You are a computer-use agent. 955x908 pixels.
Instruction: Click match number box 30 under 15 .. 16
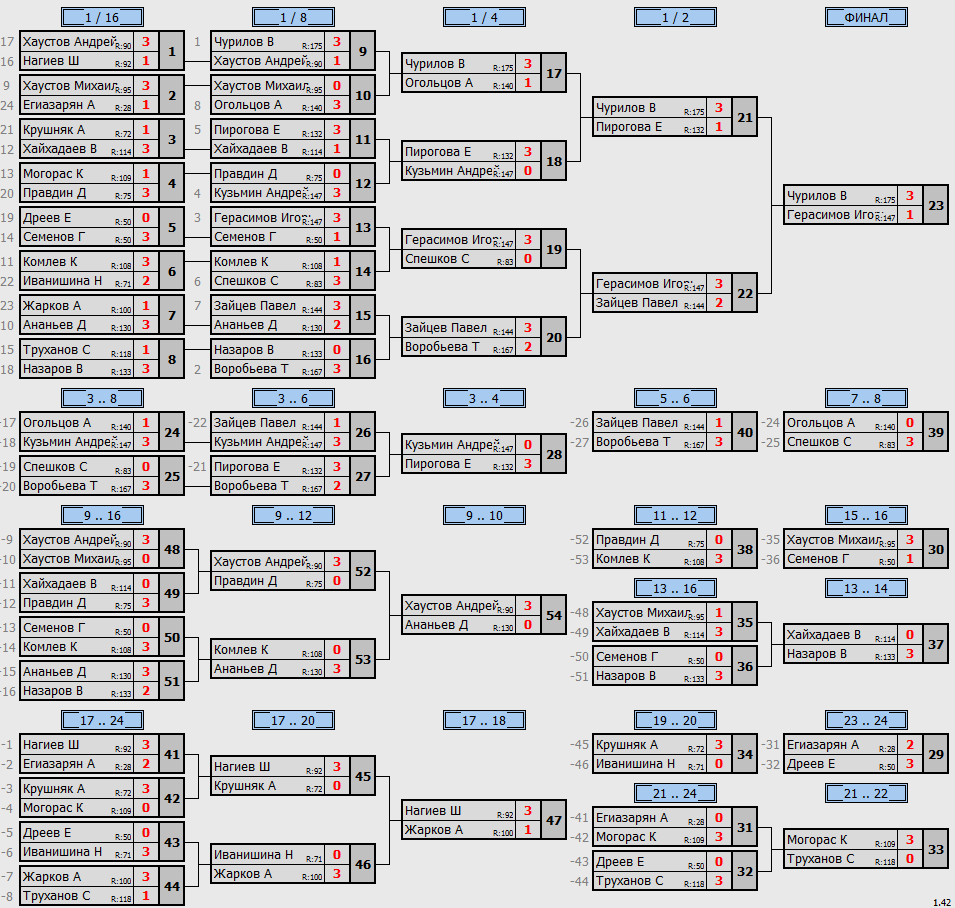(x=936, y=549)
